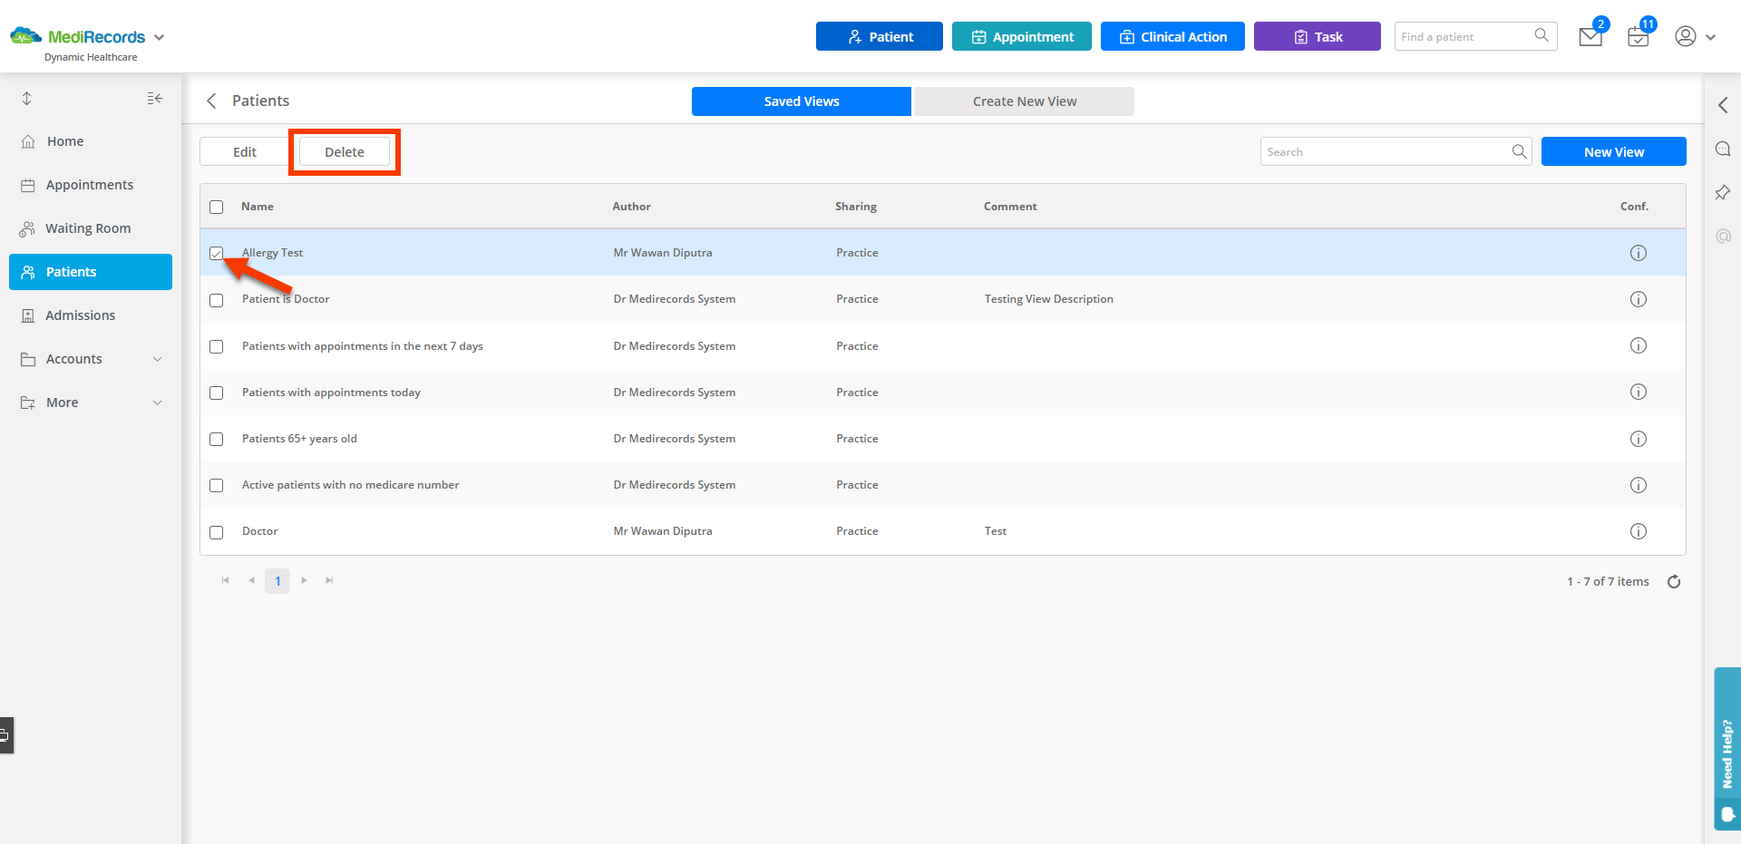This screenshot has width=1741, height=844.
Task: Click the Clinical Action button
Action: pyautogui.click(x=1172, y=36)
